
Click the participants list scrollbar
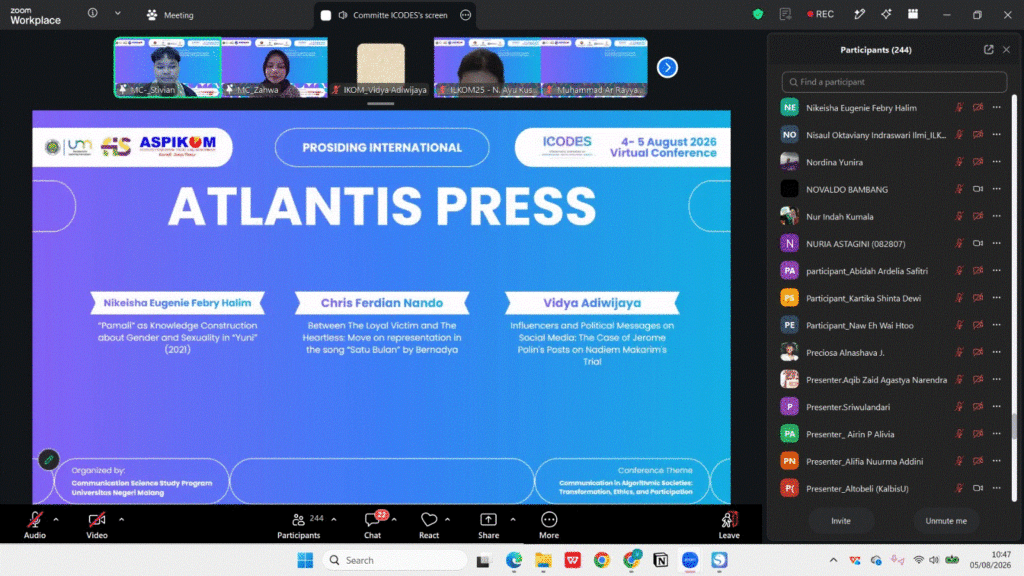(x=1014, y=426)
